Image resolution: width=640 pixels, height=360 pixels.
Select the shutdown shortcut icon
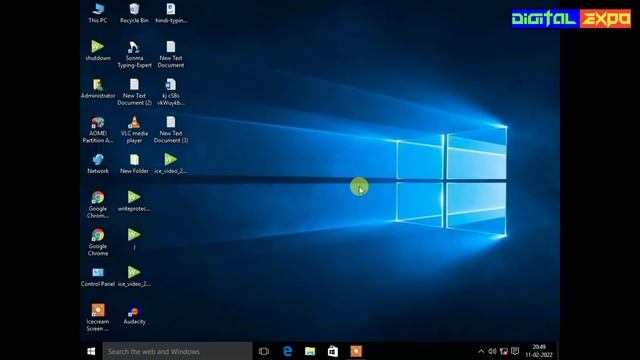pos(98,51)
